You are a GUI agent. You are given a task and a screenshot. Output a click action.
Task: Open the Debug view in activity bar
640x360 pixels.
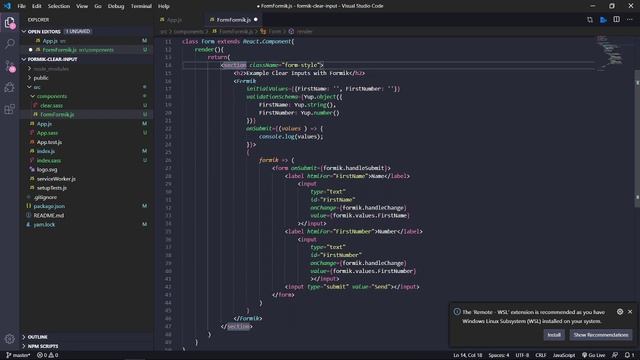coord(9,87)
